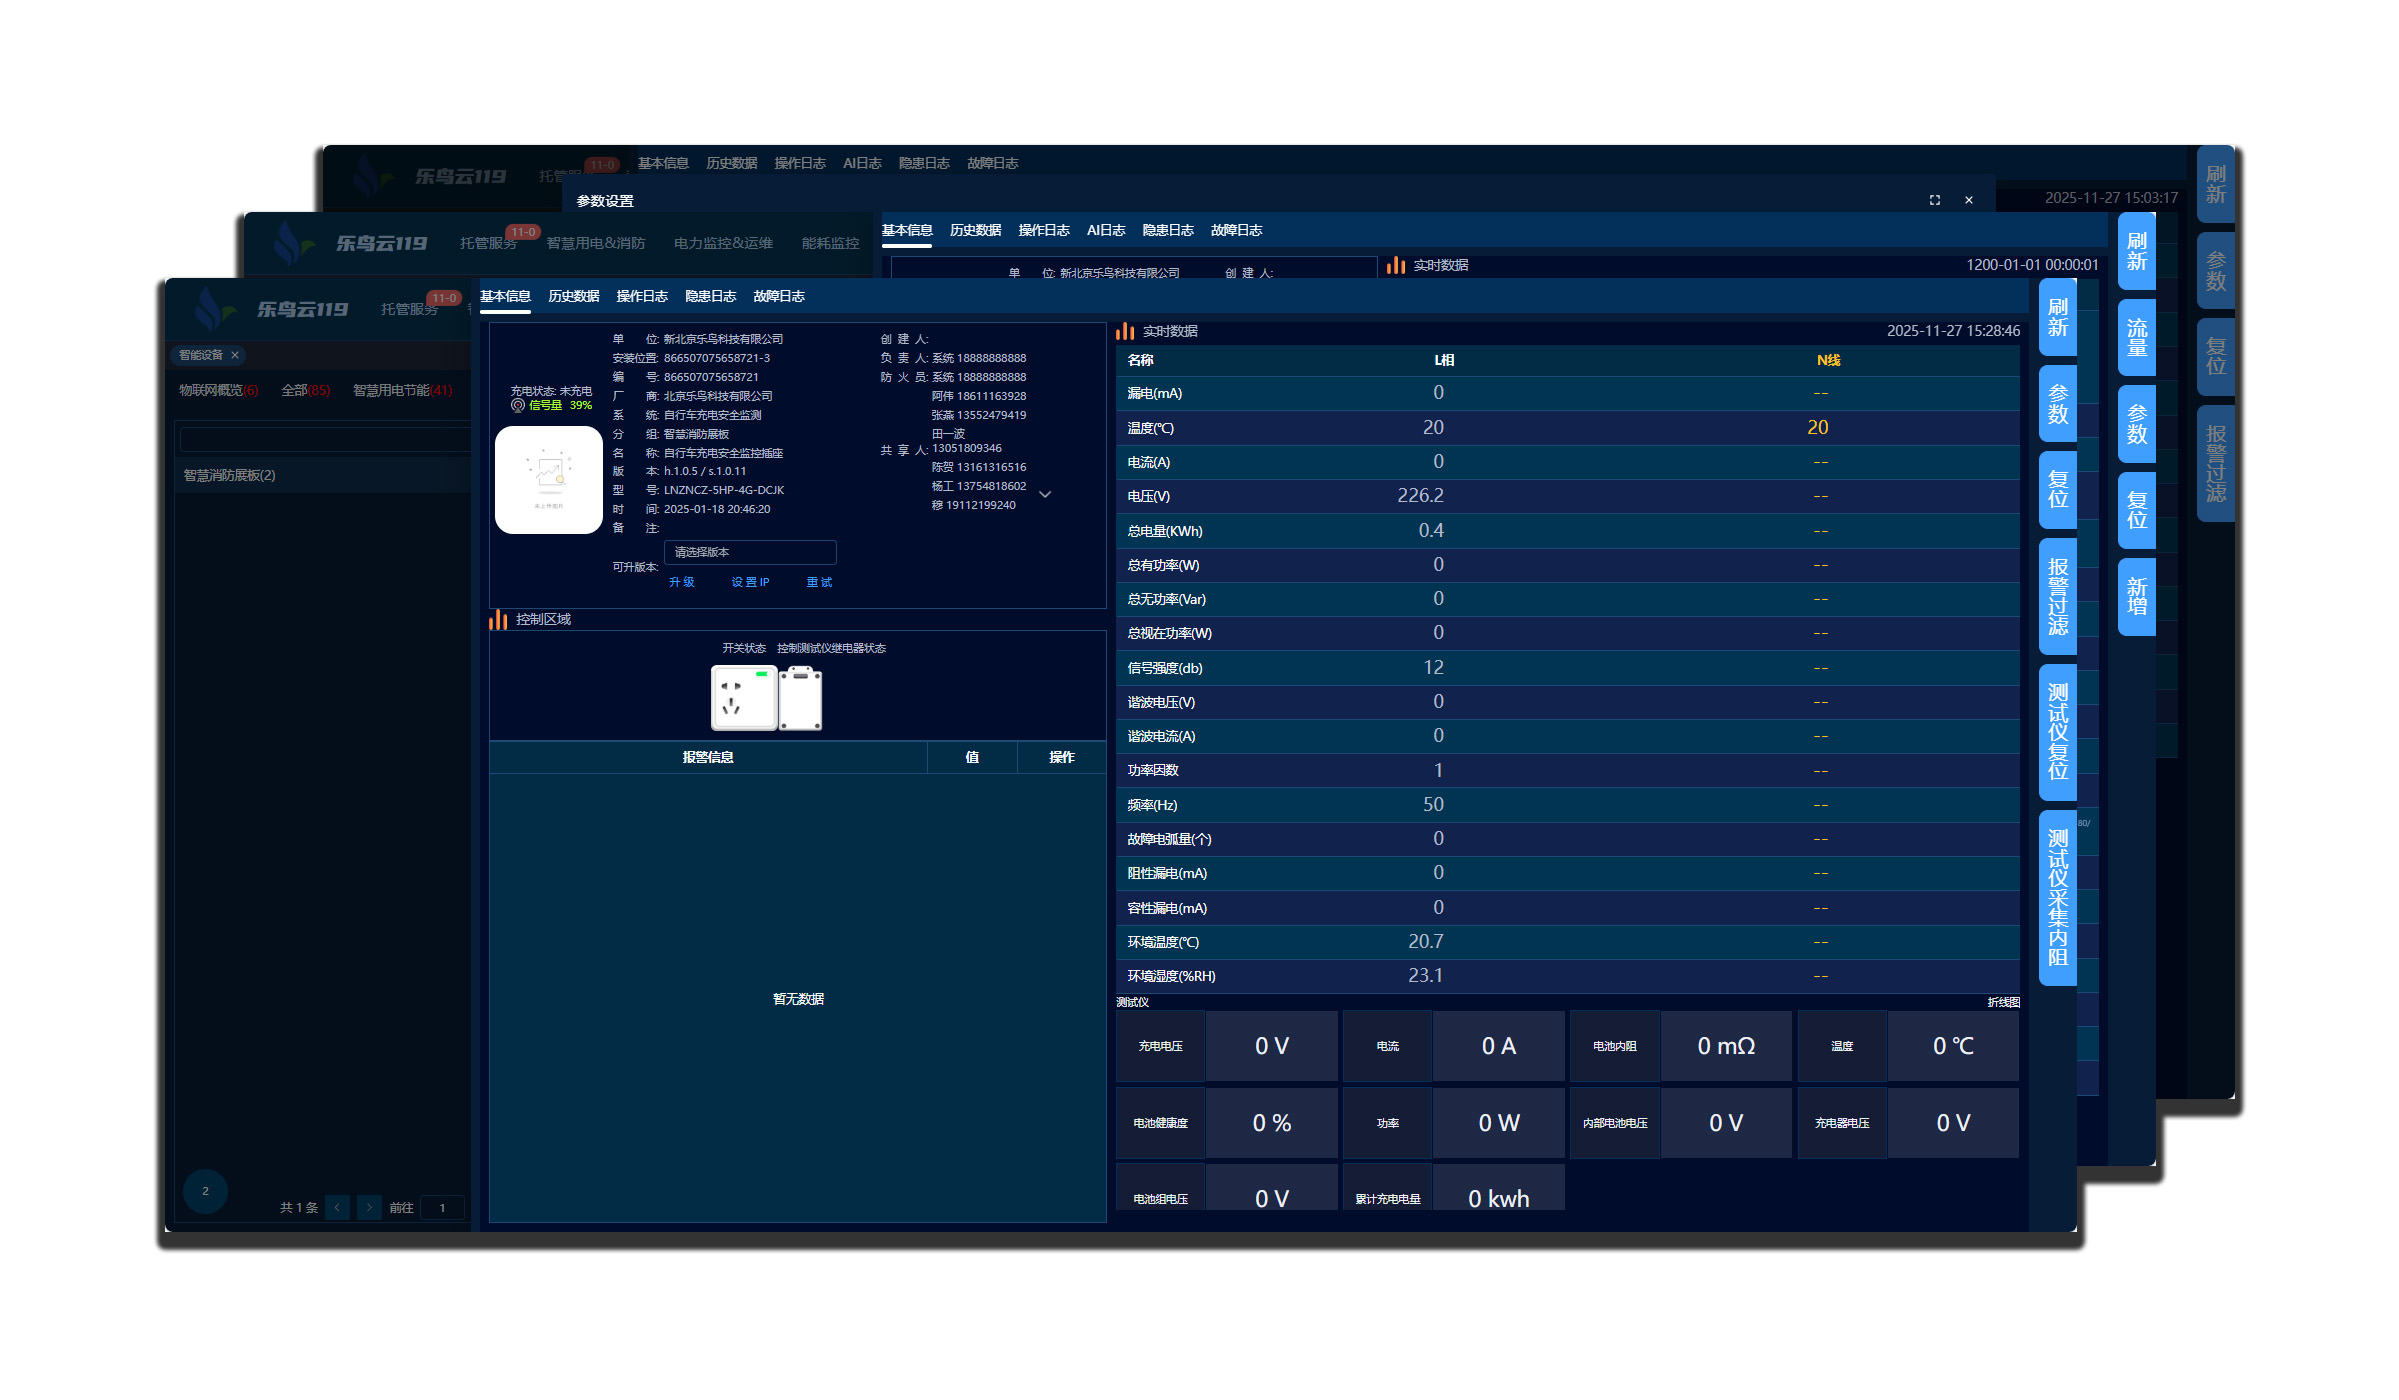Click the fullscreen icon in 参数设置 dialog
The image size is (2399, 1400).
[x=1934, y=200]
